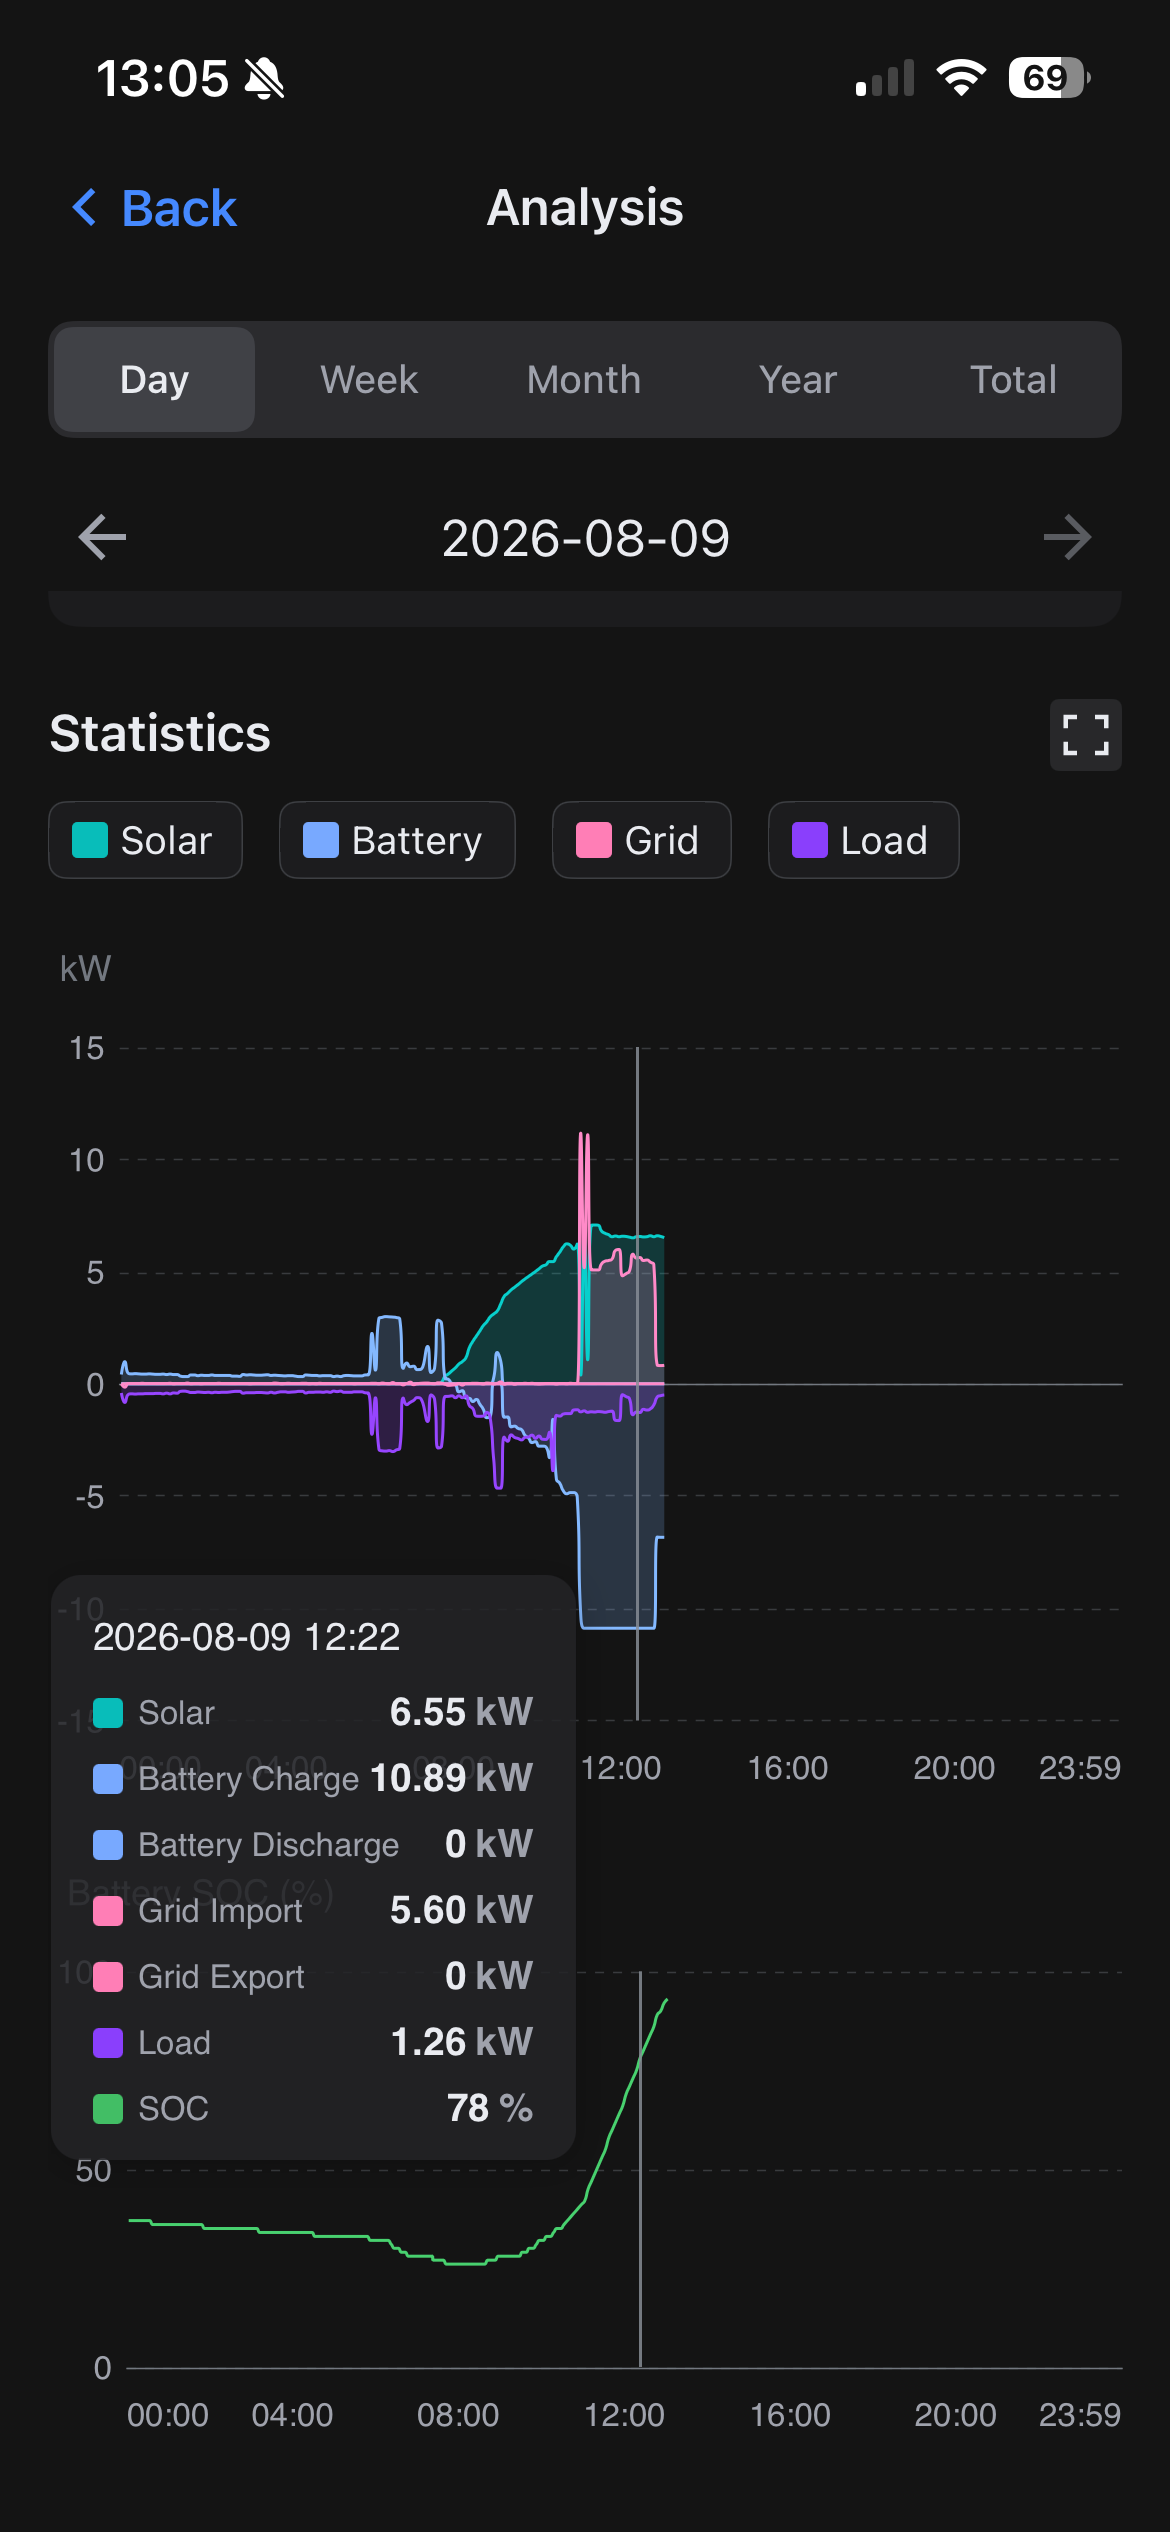Switch to the Week tab
1170x2532 pixels.
click(369, 380)
